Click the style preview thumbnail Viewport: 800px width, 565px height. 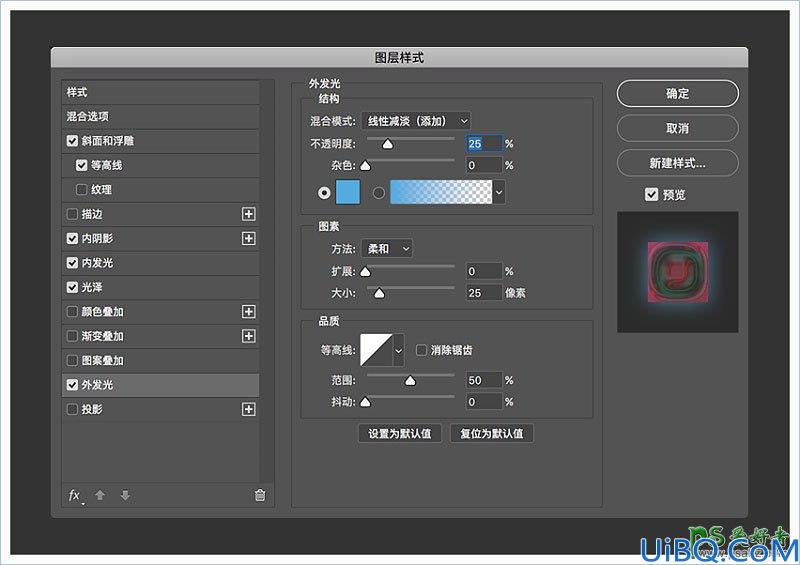point(678,272)
